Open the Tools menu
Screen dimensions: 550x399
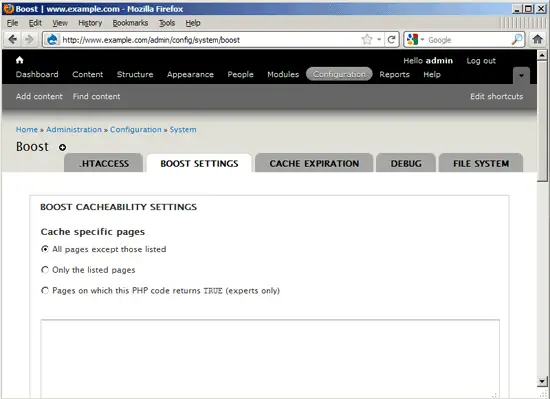click(167, 23)
